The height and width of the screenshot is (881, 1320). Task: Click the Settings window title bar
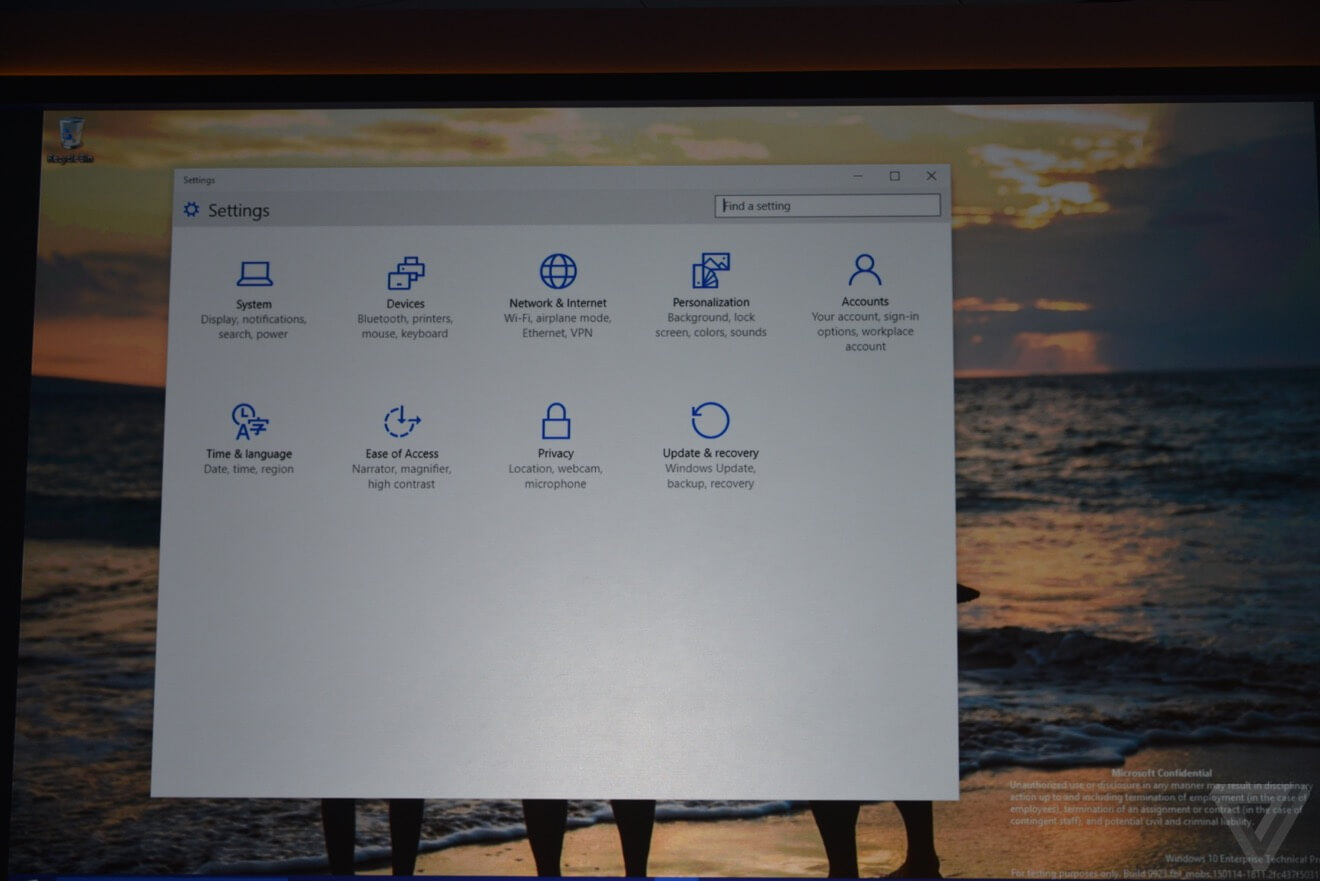point(500,179)
